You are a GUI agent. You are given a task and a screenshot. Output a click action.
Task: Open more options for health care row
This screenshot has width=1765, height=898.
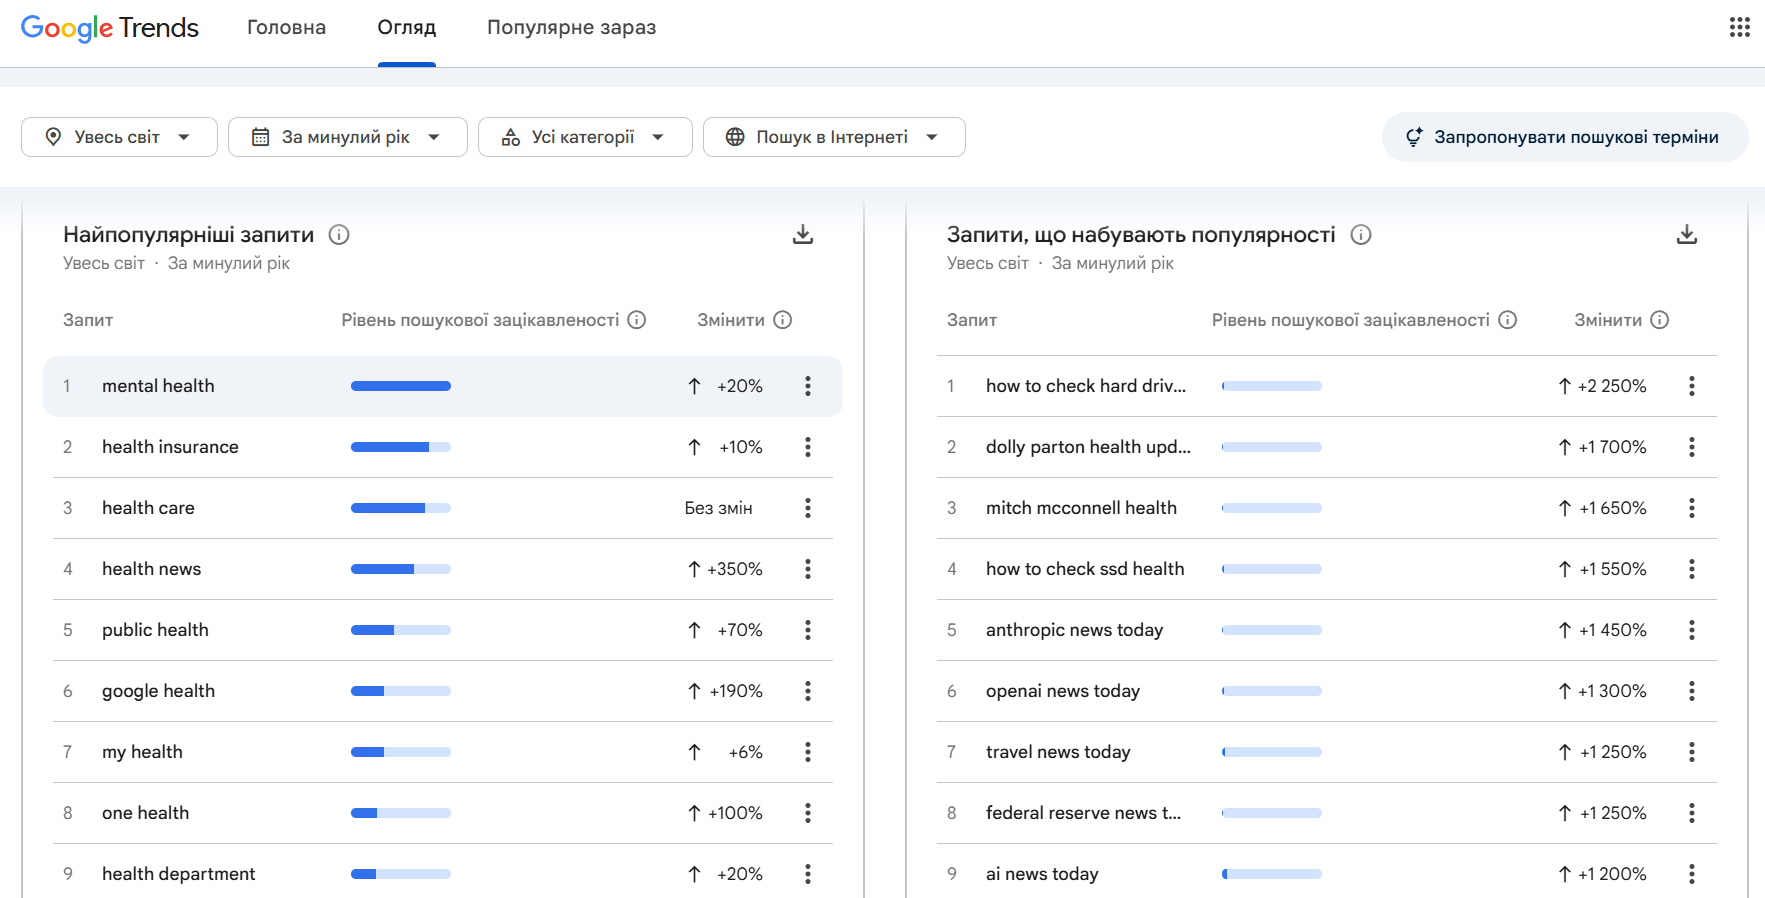(808, 508)
